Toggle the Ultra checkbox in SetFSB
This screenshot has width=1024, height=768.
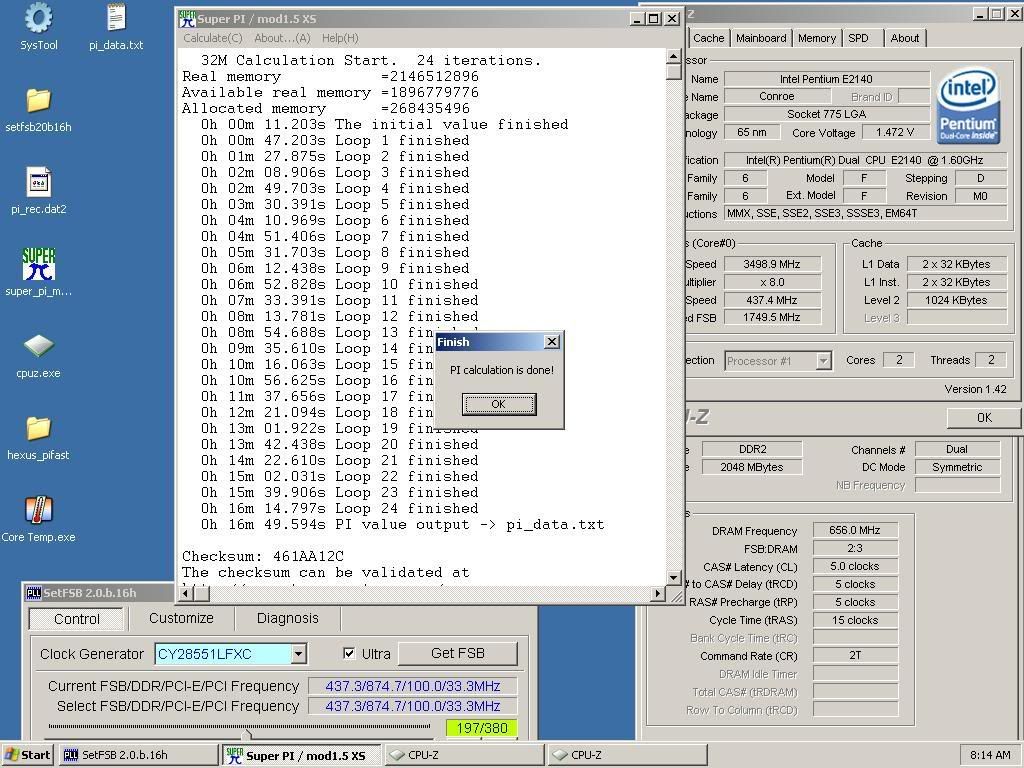pos(349,653)
